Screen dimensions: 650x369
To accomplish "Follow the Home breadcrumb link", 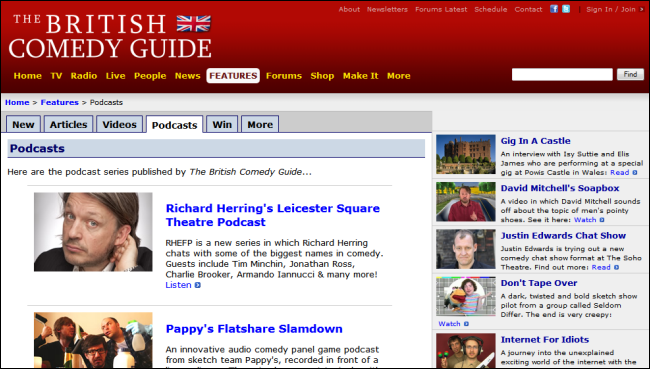I will tap(17, 102).
